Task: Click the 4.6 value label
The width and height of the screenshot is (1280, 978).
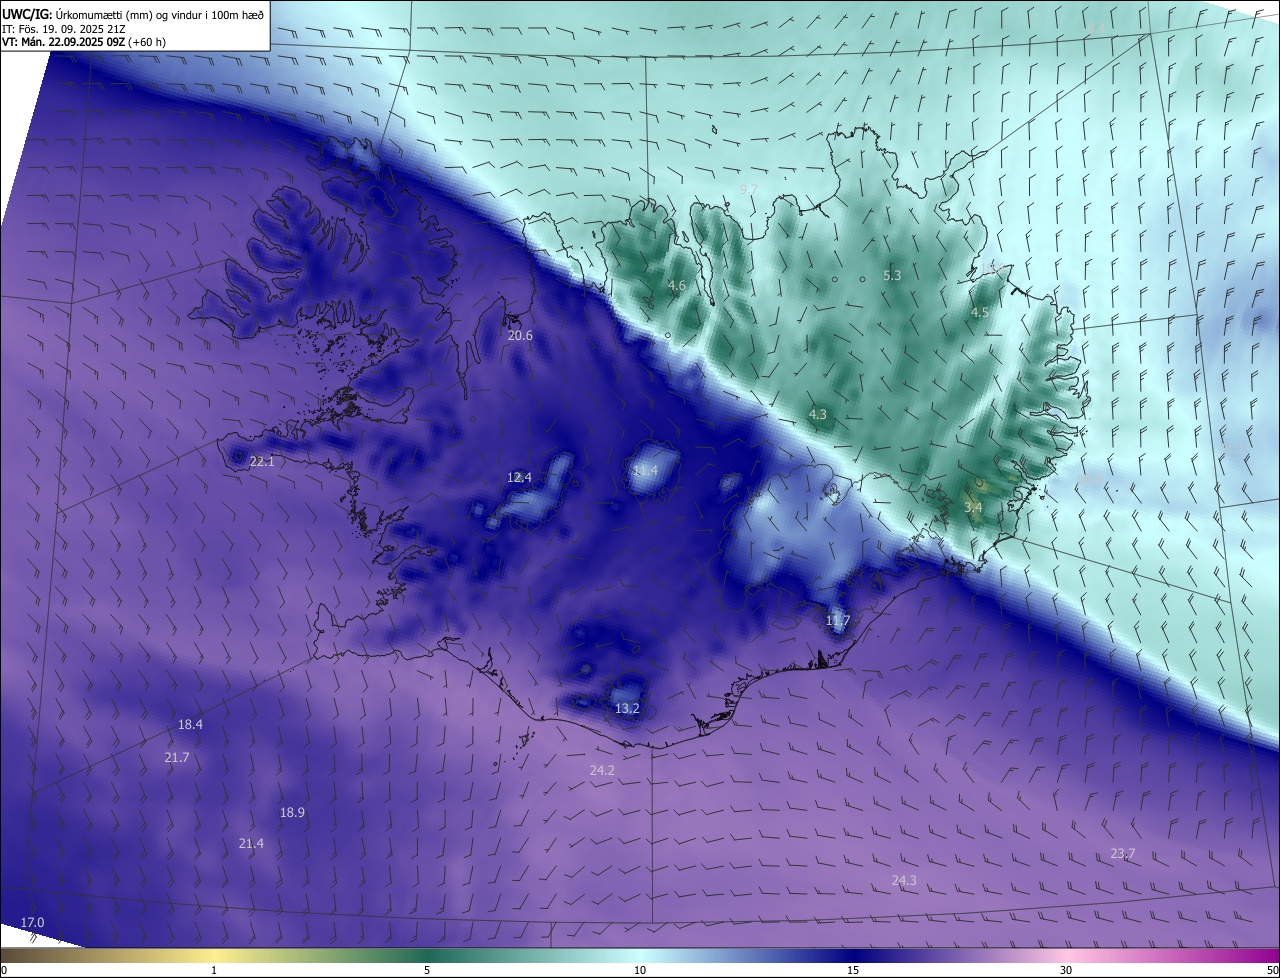Action: 677,286
